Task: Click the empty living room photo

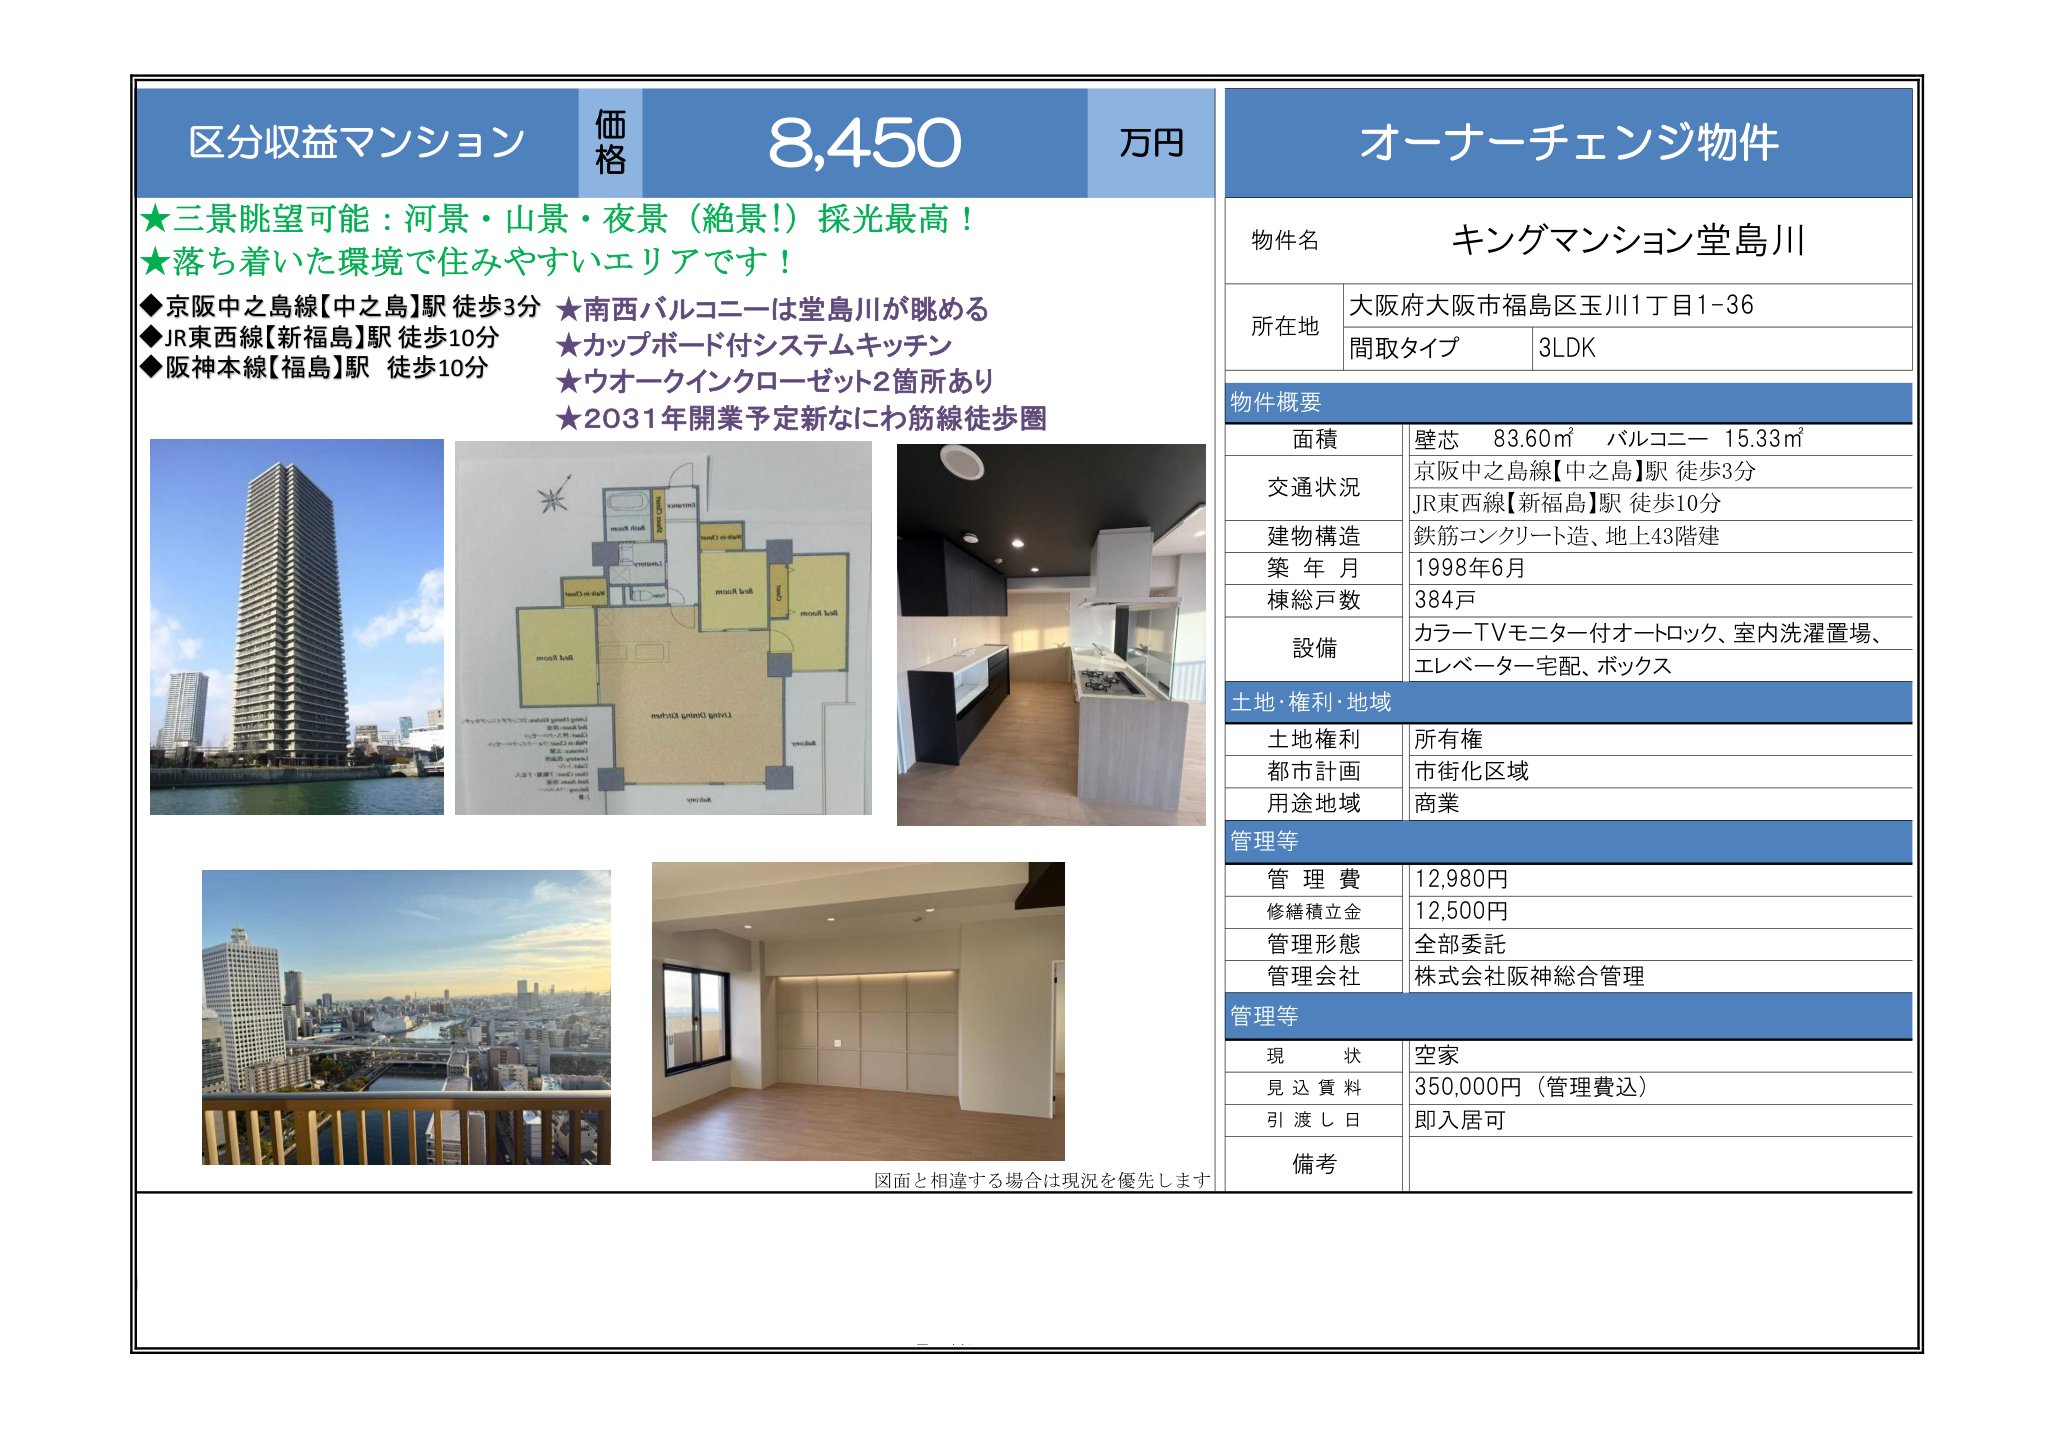Action: 857,1010
